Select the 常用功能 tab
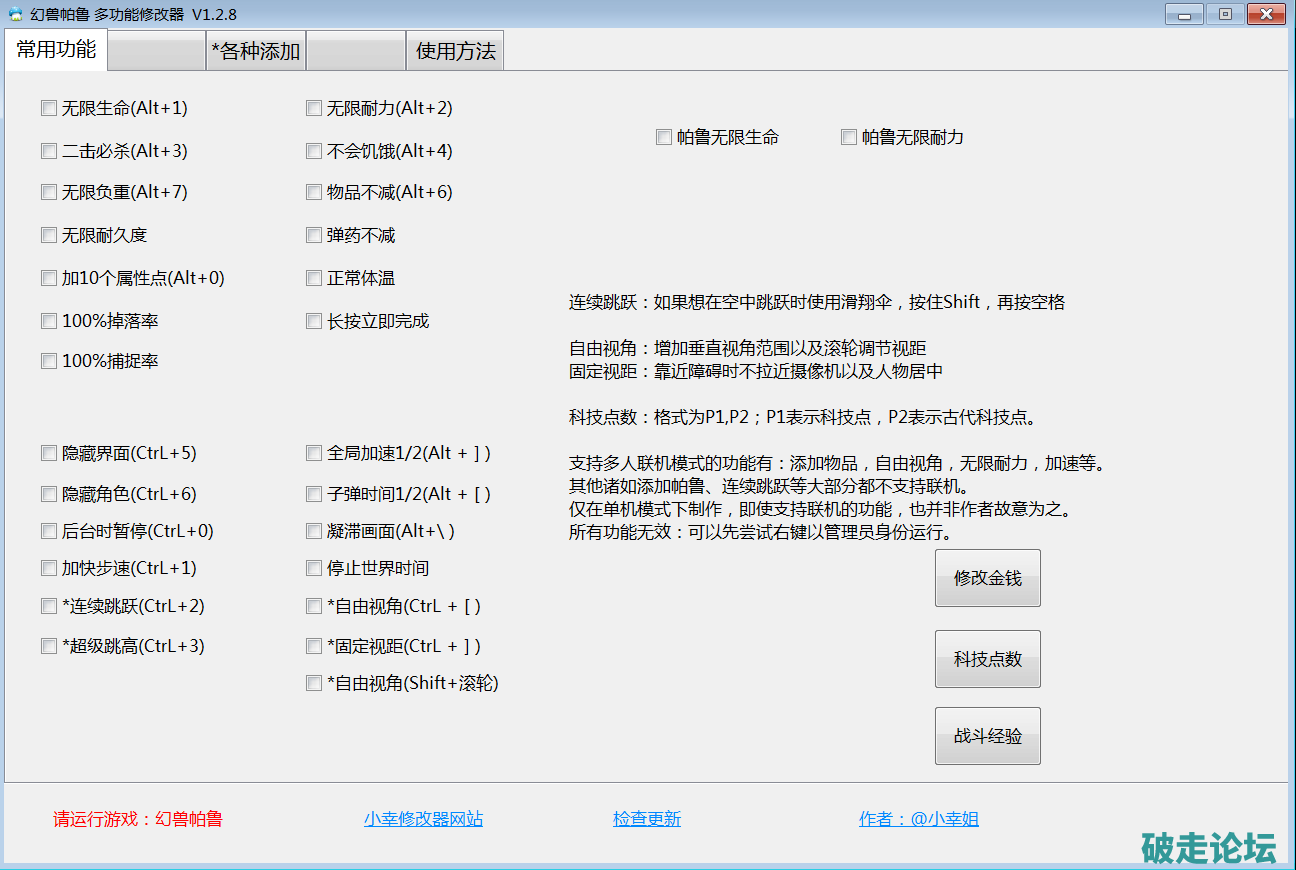1296x870 pixels. pos(56,50)
